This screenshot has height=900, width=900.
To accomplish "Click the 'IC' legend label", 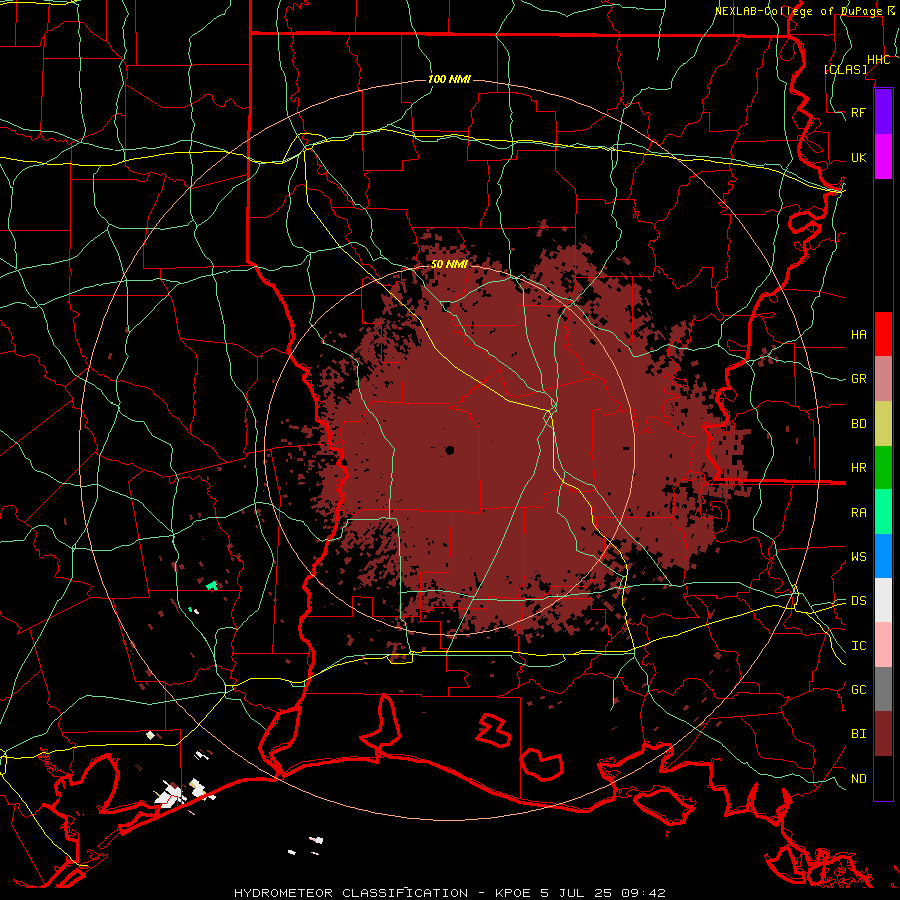I will 858,646.
